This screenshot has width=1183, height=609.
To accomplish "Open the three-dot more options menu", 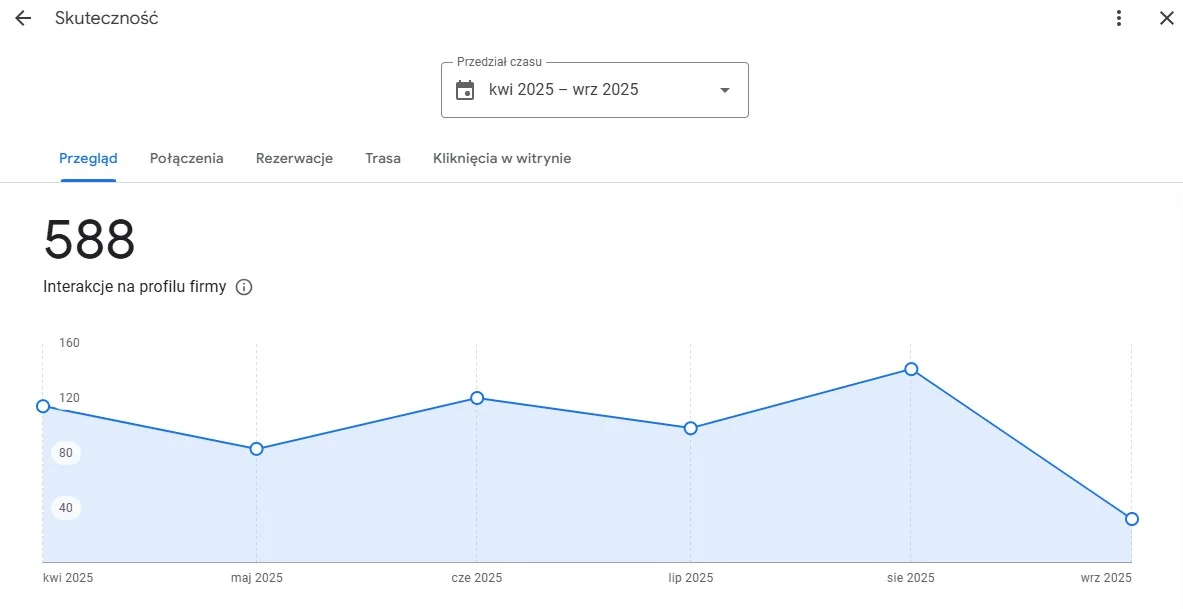I will 1119,18.
